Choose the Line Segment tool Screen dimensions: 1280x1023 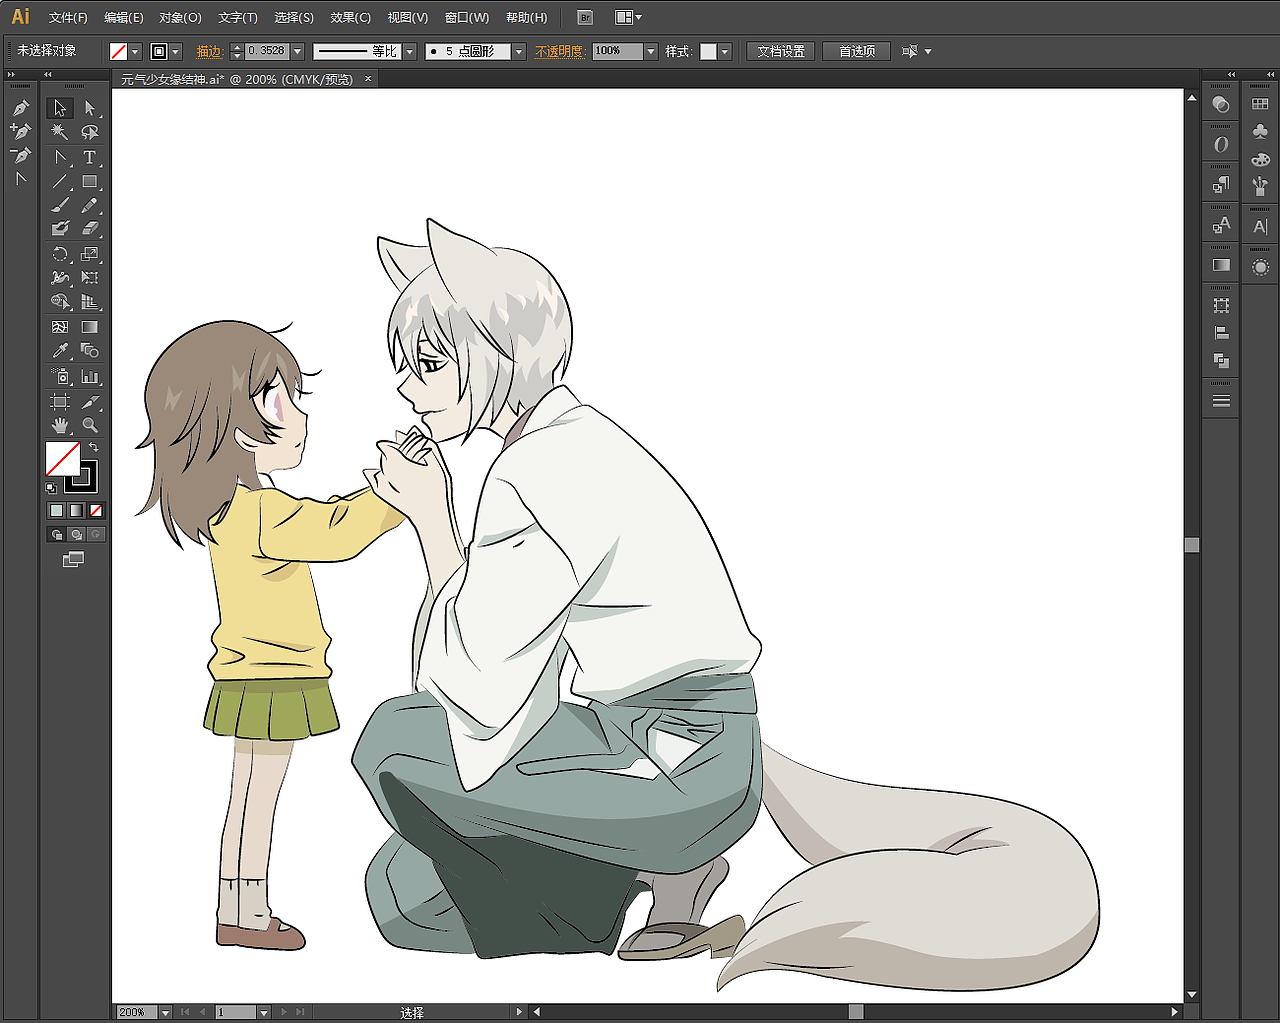(x=60, y=181)
